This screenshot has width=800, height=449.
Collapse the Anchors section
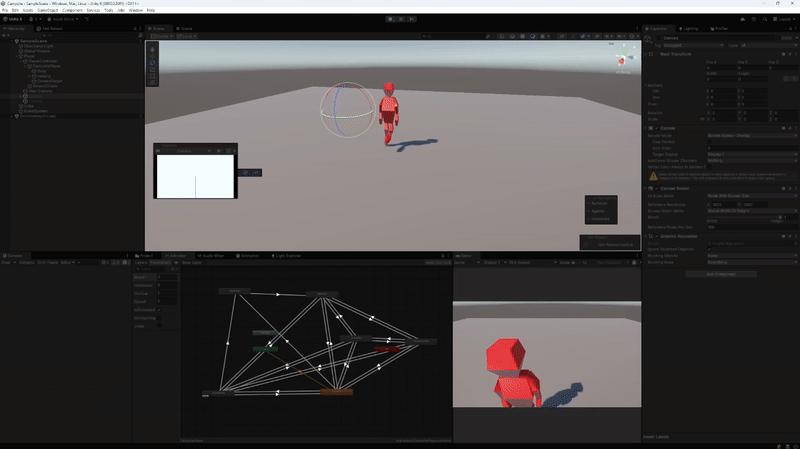(x=646, y=85)
